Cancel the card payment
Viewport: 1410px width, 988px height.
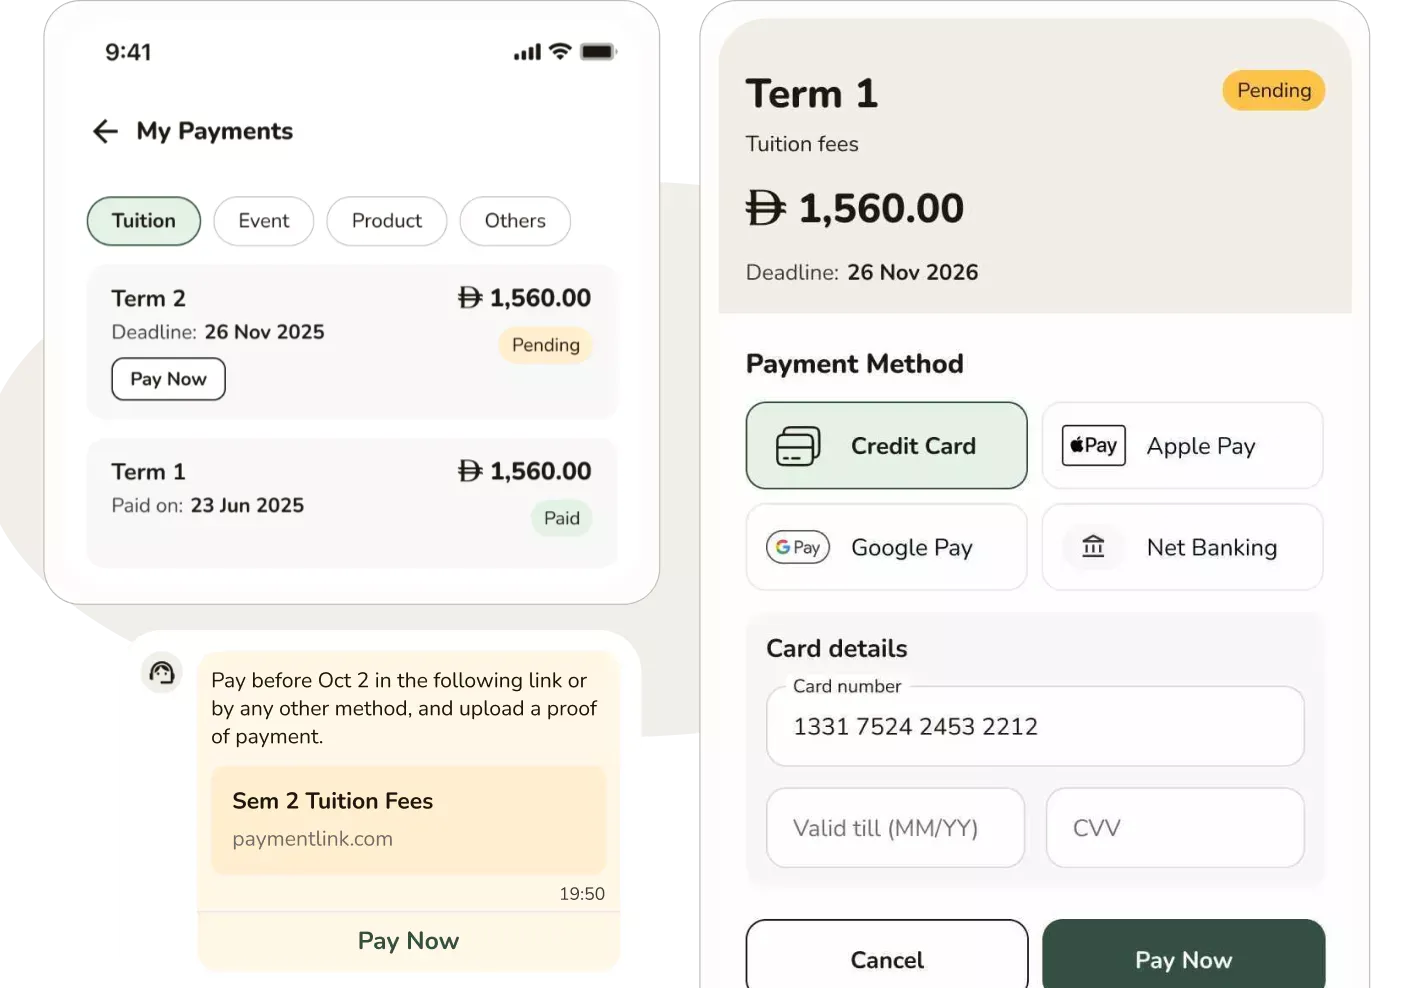coord(886,959)
